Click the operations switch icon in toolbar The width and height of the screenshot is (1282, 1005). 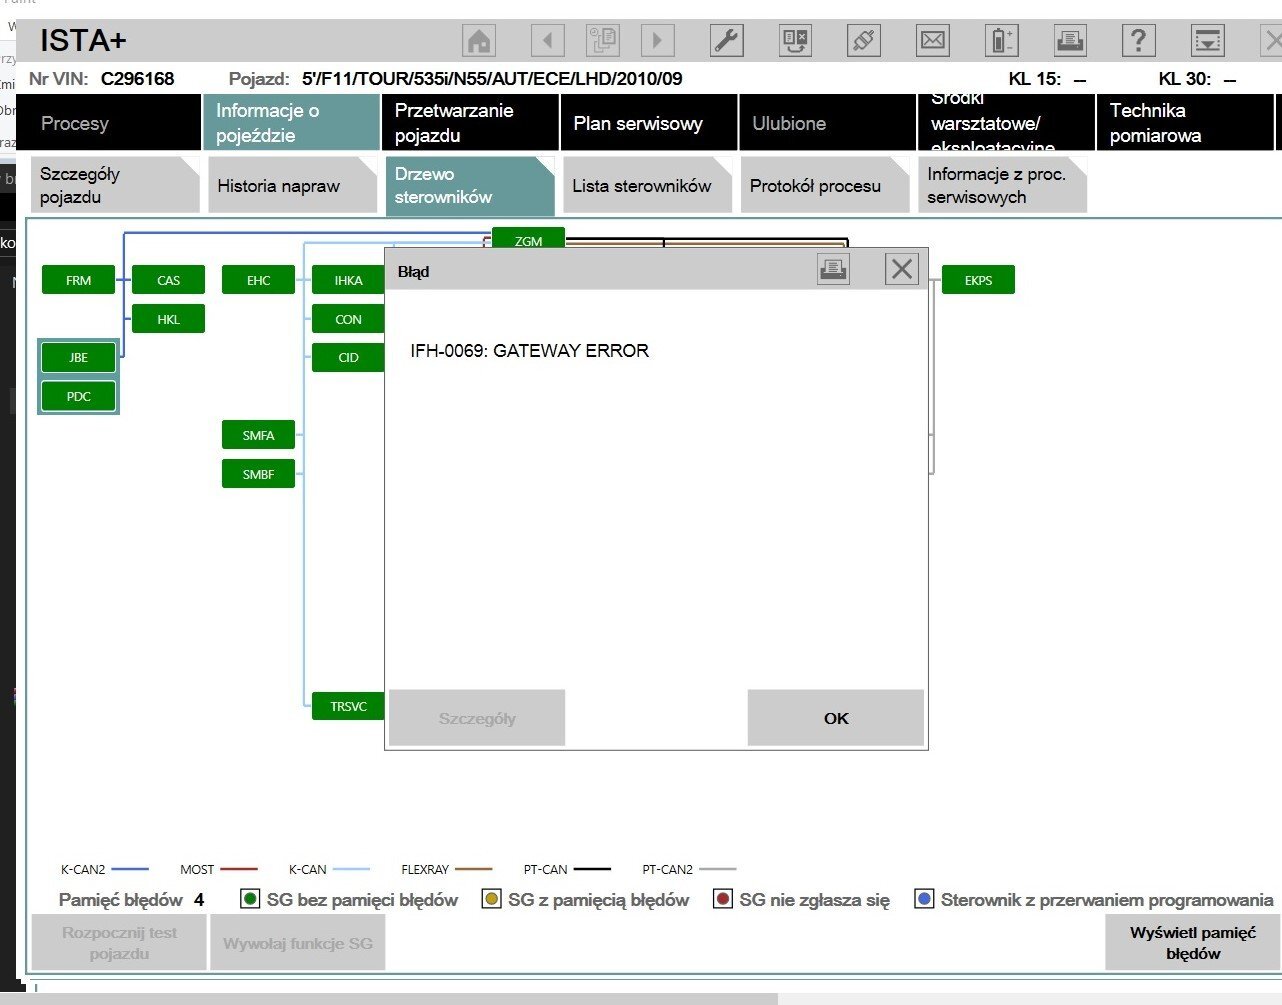(795, 41)
